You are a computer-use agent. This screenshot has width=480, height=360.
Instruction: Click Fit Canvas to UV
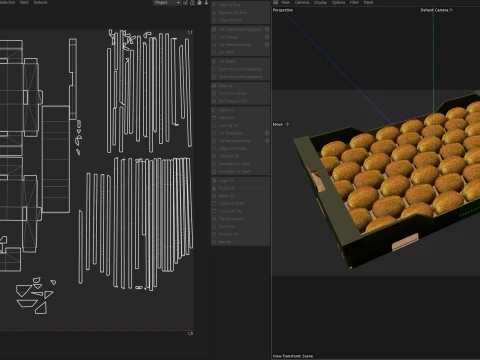[x=240, y=101]
